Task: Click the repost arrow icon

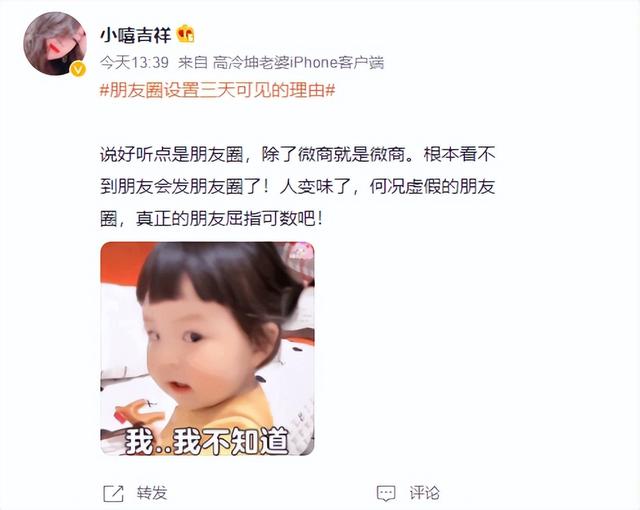Action: click(x=113, y=493)
